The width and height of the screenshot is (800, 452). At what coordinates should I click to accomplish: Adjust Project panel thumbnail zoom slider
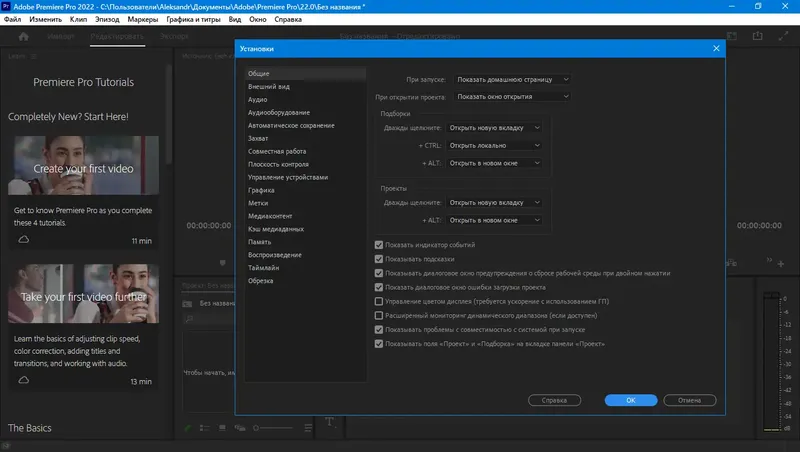click(273, 428)
